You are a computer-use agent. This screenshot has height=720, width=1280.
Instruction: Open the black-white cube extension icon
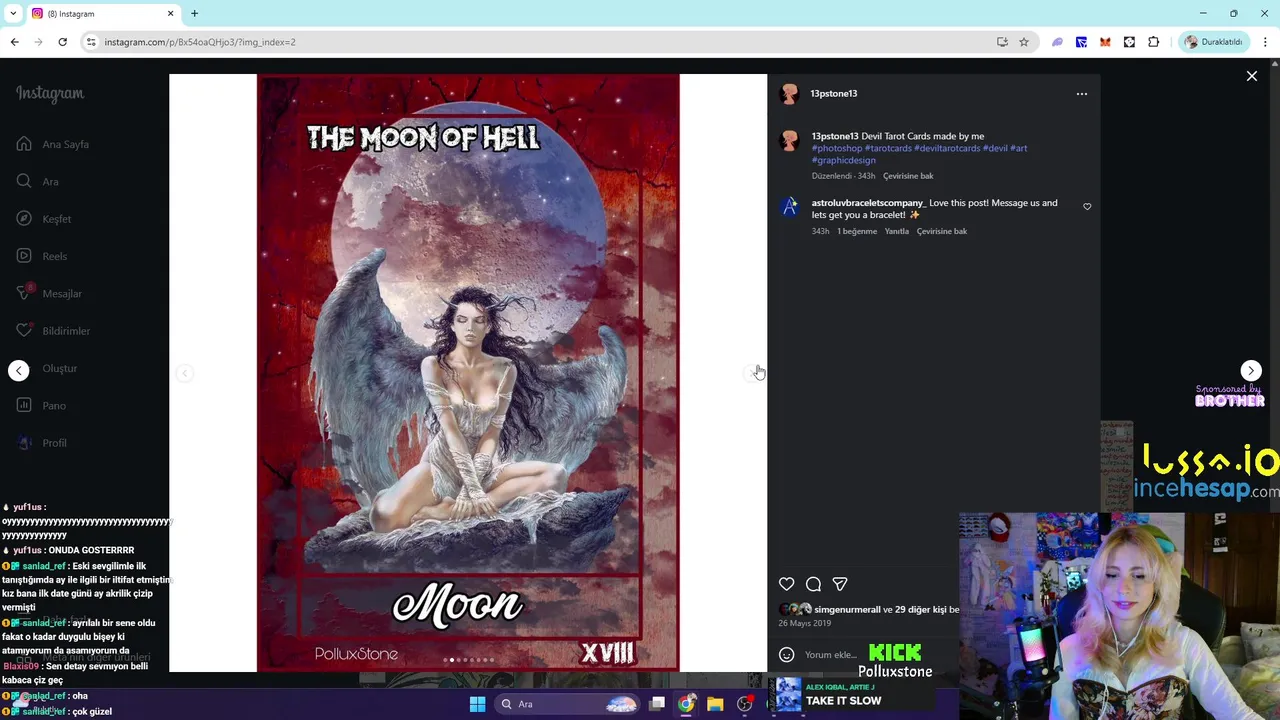click(1129, 42)
